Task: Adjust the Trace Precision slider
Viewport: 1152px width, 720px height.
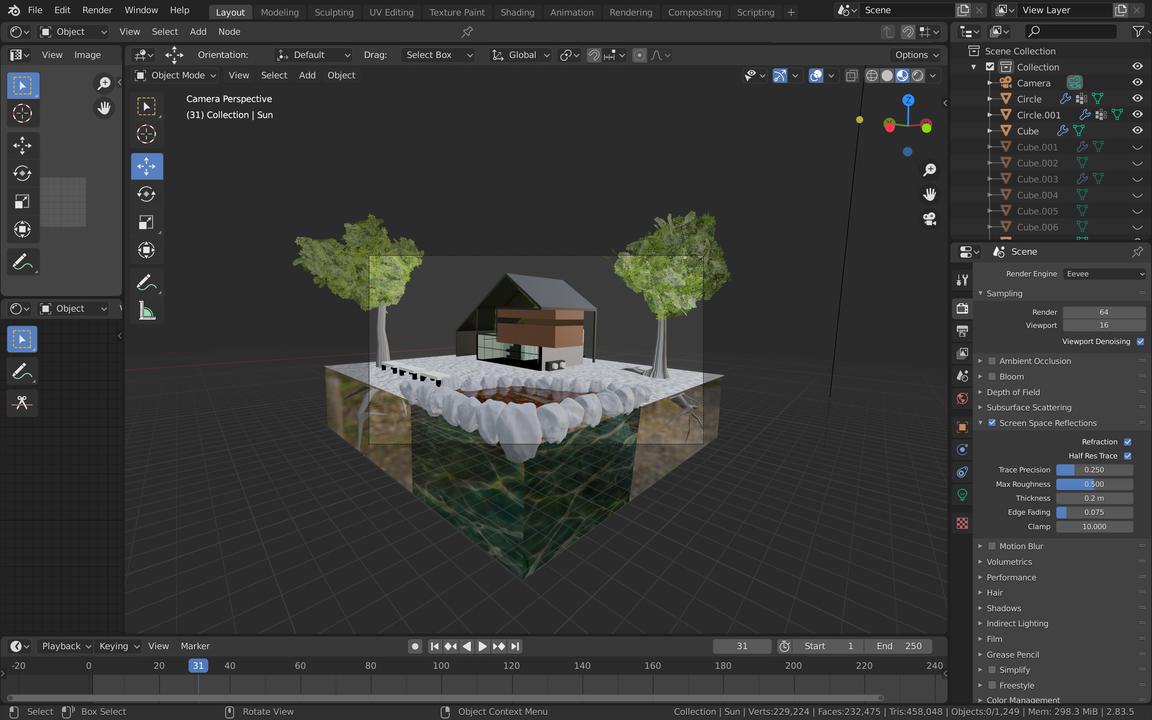Action: click(1094, 470)
